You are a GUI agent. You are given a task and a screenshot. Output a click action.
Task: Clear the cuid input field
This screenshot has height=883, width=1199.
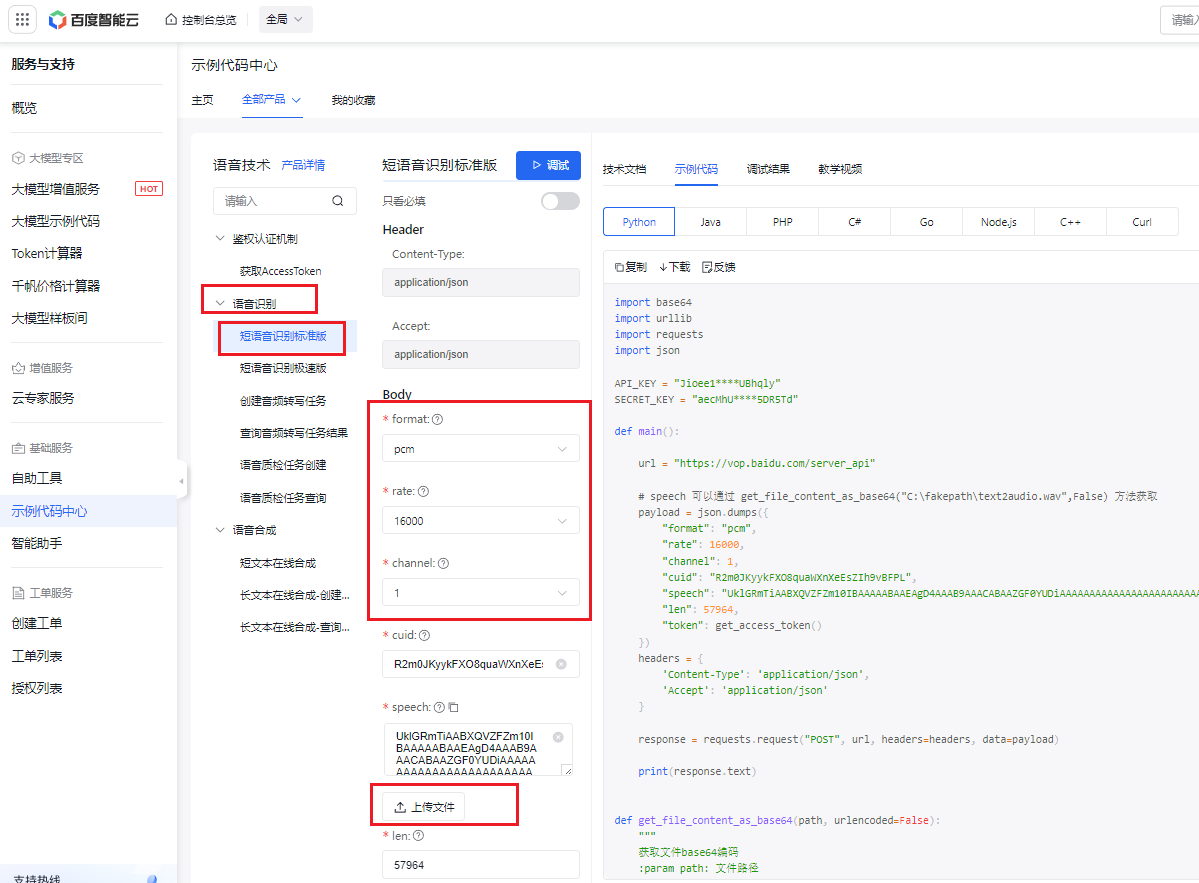tap(561, 664)
